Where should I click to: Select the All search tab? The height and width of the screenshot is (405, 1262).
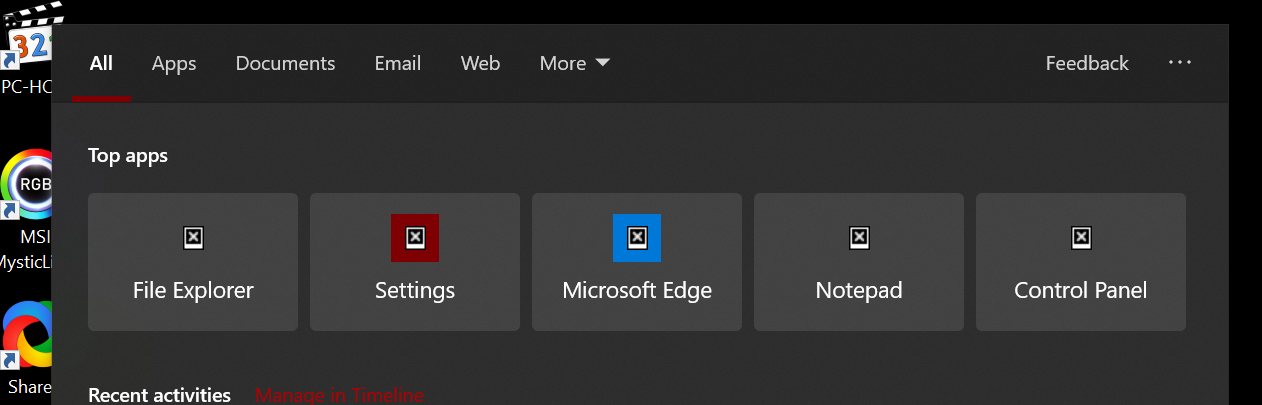click(x=101, y=63)
